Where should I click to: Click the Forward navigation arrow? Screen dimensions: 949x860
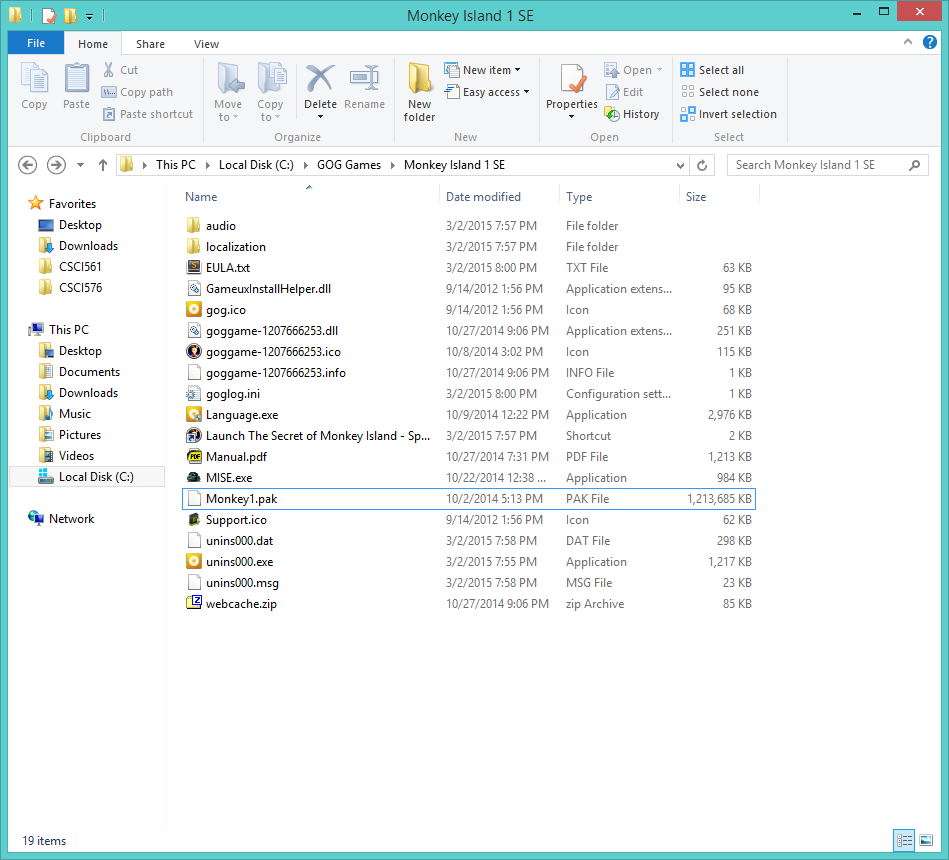tap(56, 165)
